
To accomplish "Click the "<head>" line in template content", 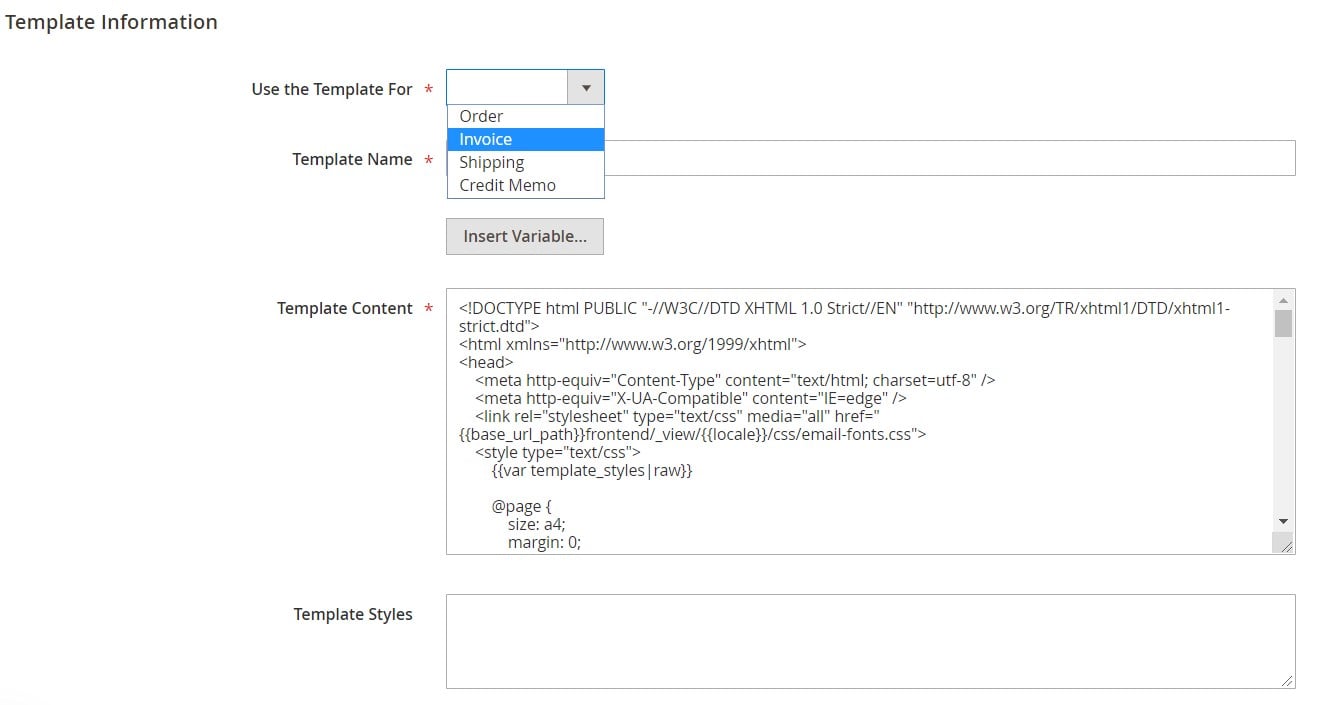I will [486, 362].
